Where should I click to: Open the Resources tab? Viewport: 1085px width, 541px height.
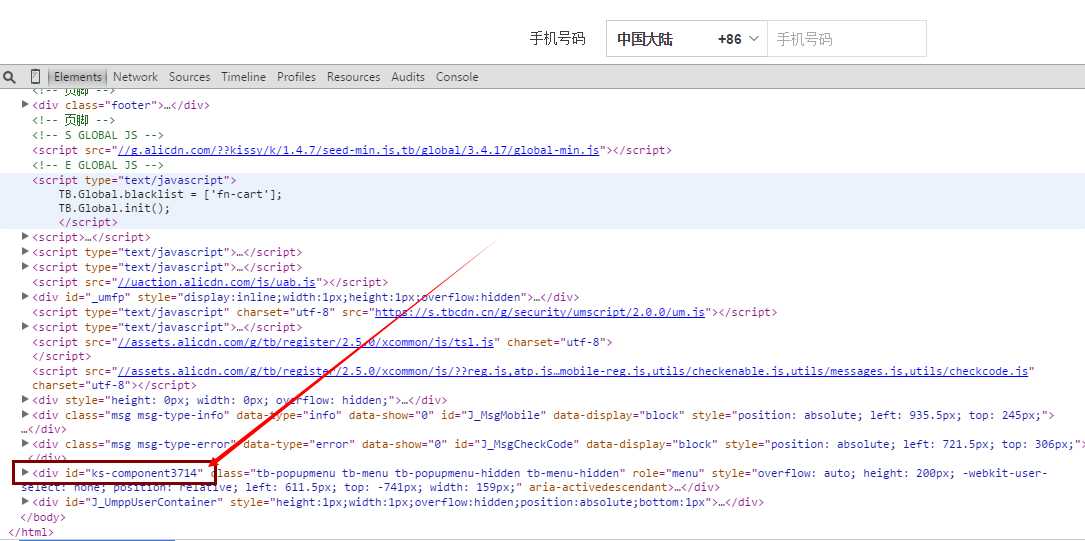click(354, 77)
